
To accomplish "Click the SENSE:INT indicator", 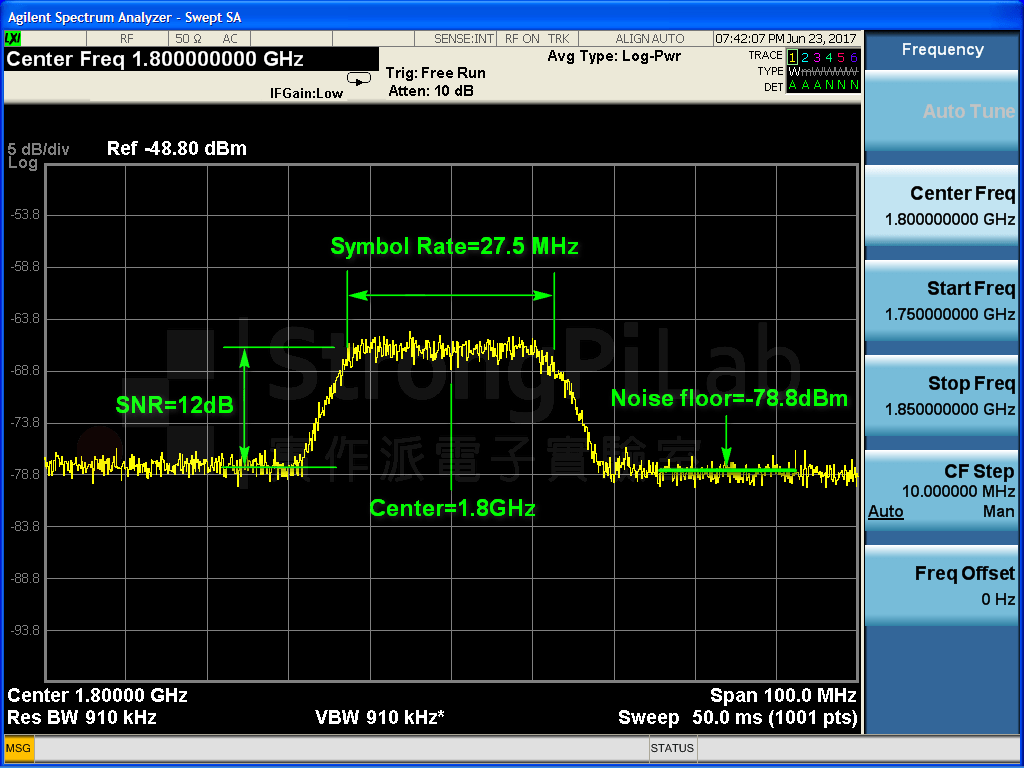I will click(x=464, y=39).
